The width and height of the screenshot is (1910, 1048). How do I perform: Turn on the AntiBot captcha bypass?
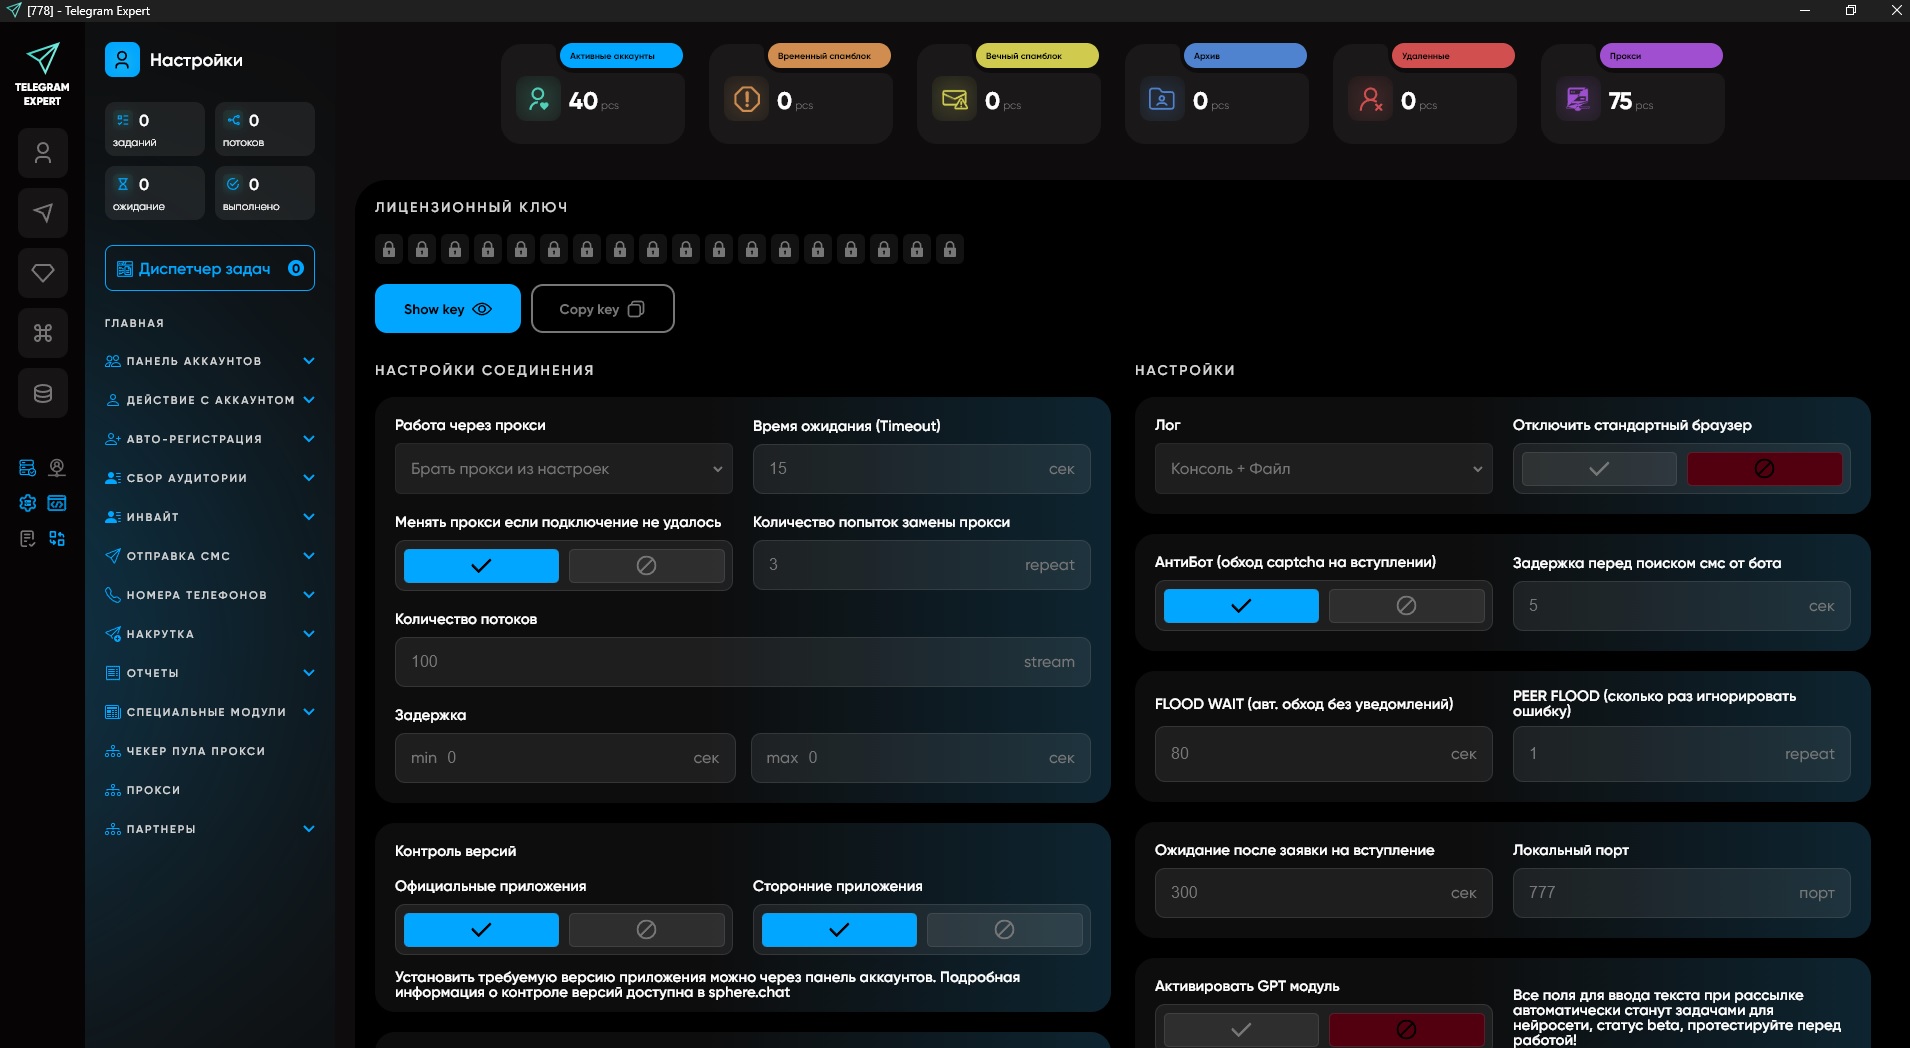[1241, 606]
